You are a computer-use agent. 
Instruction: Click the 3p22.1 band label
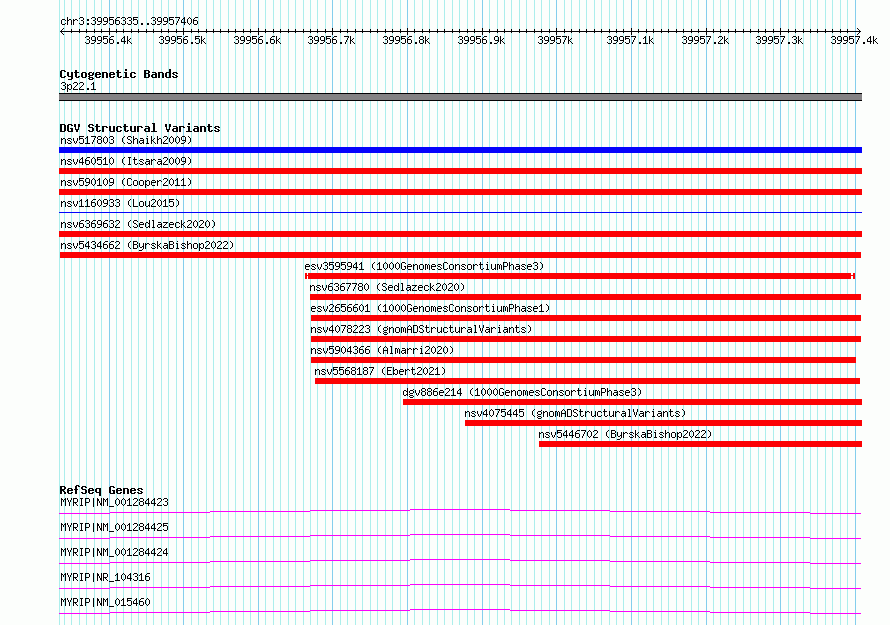(78, 86)
